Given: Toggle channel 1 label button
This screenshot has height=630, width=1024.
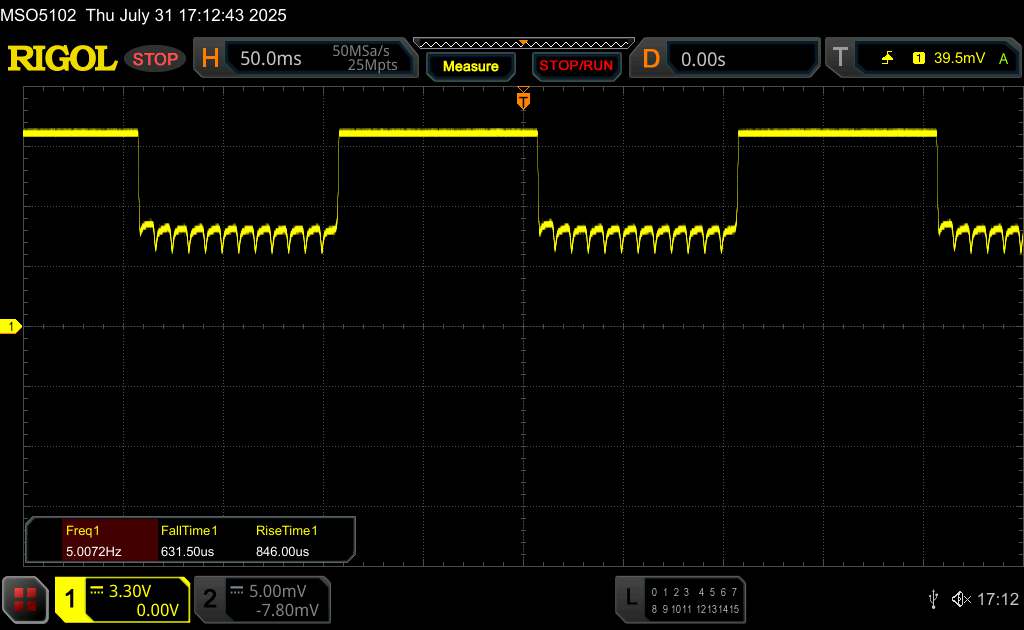Looking at the screenshot, I should [x=70, y=599].
